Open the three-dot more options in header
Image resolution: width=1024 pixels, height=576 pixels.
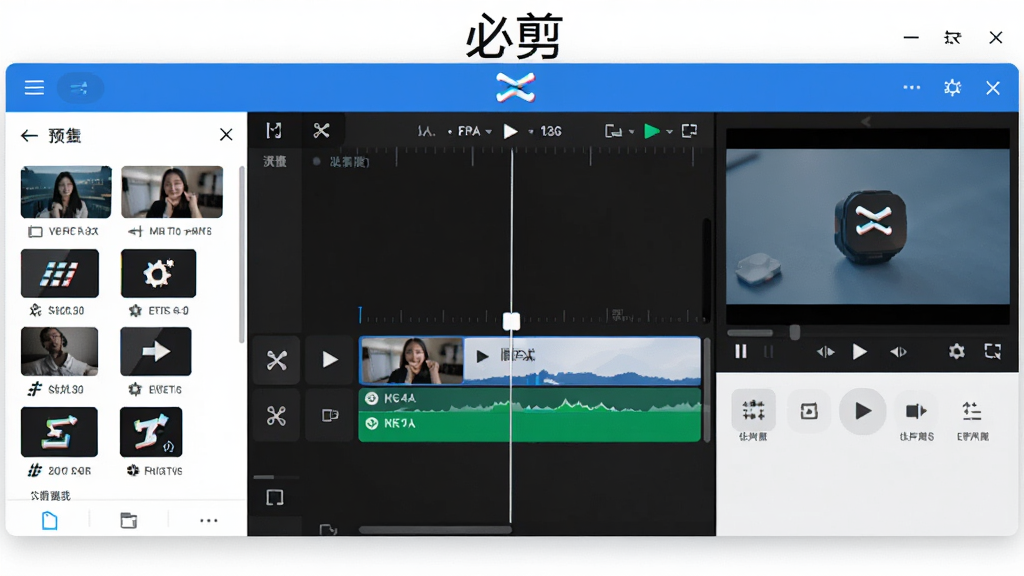[912, 88]
